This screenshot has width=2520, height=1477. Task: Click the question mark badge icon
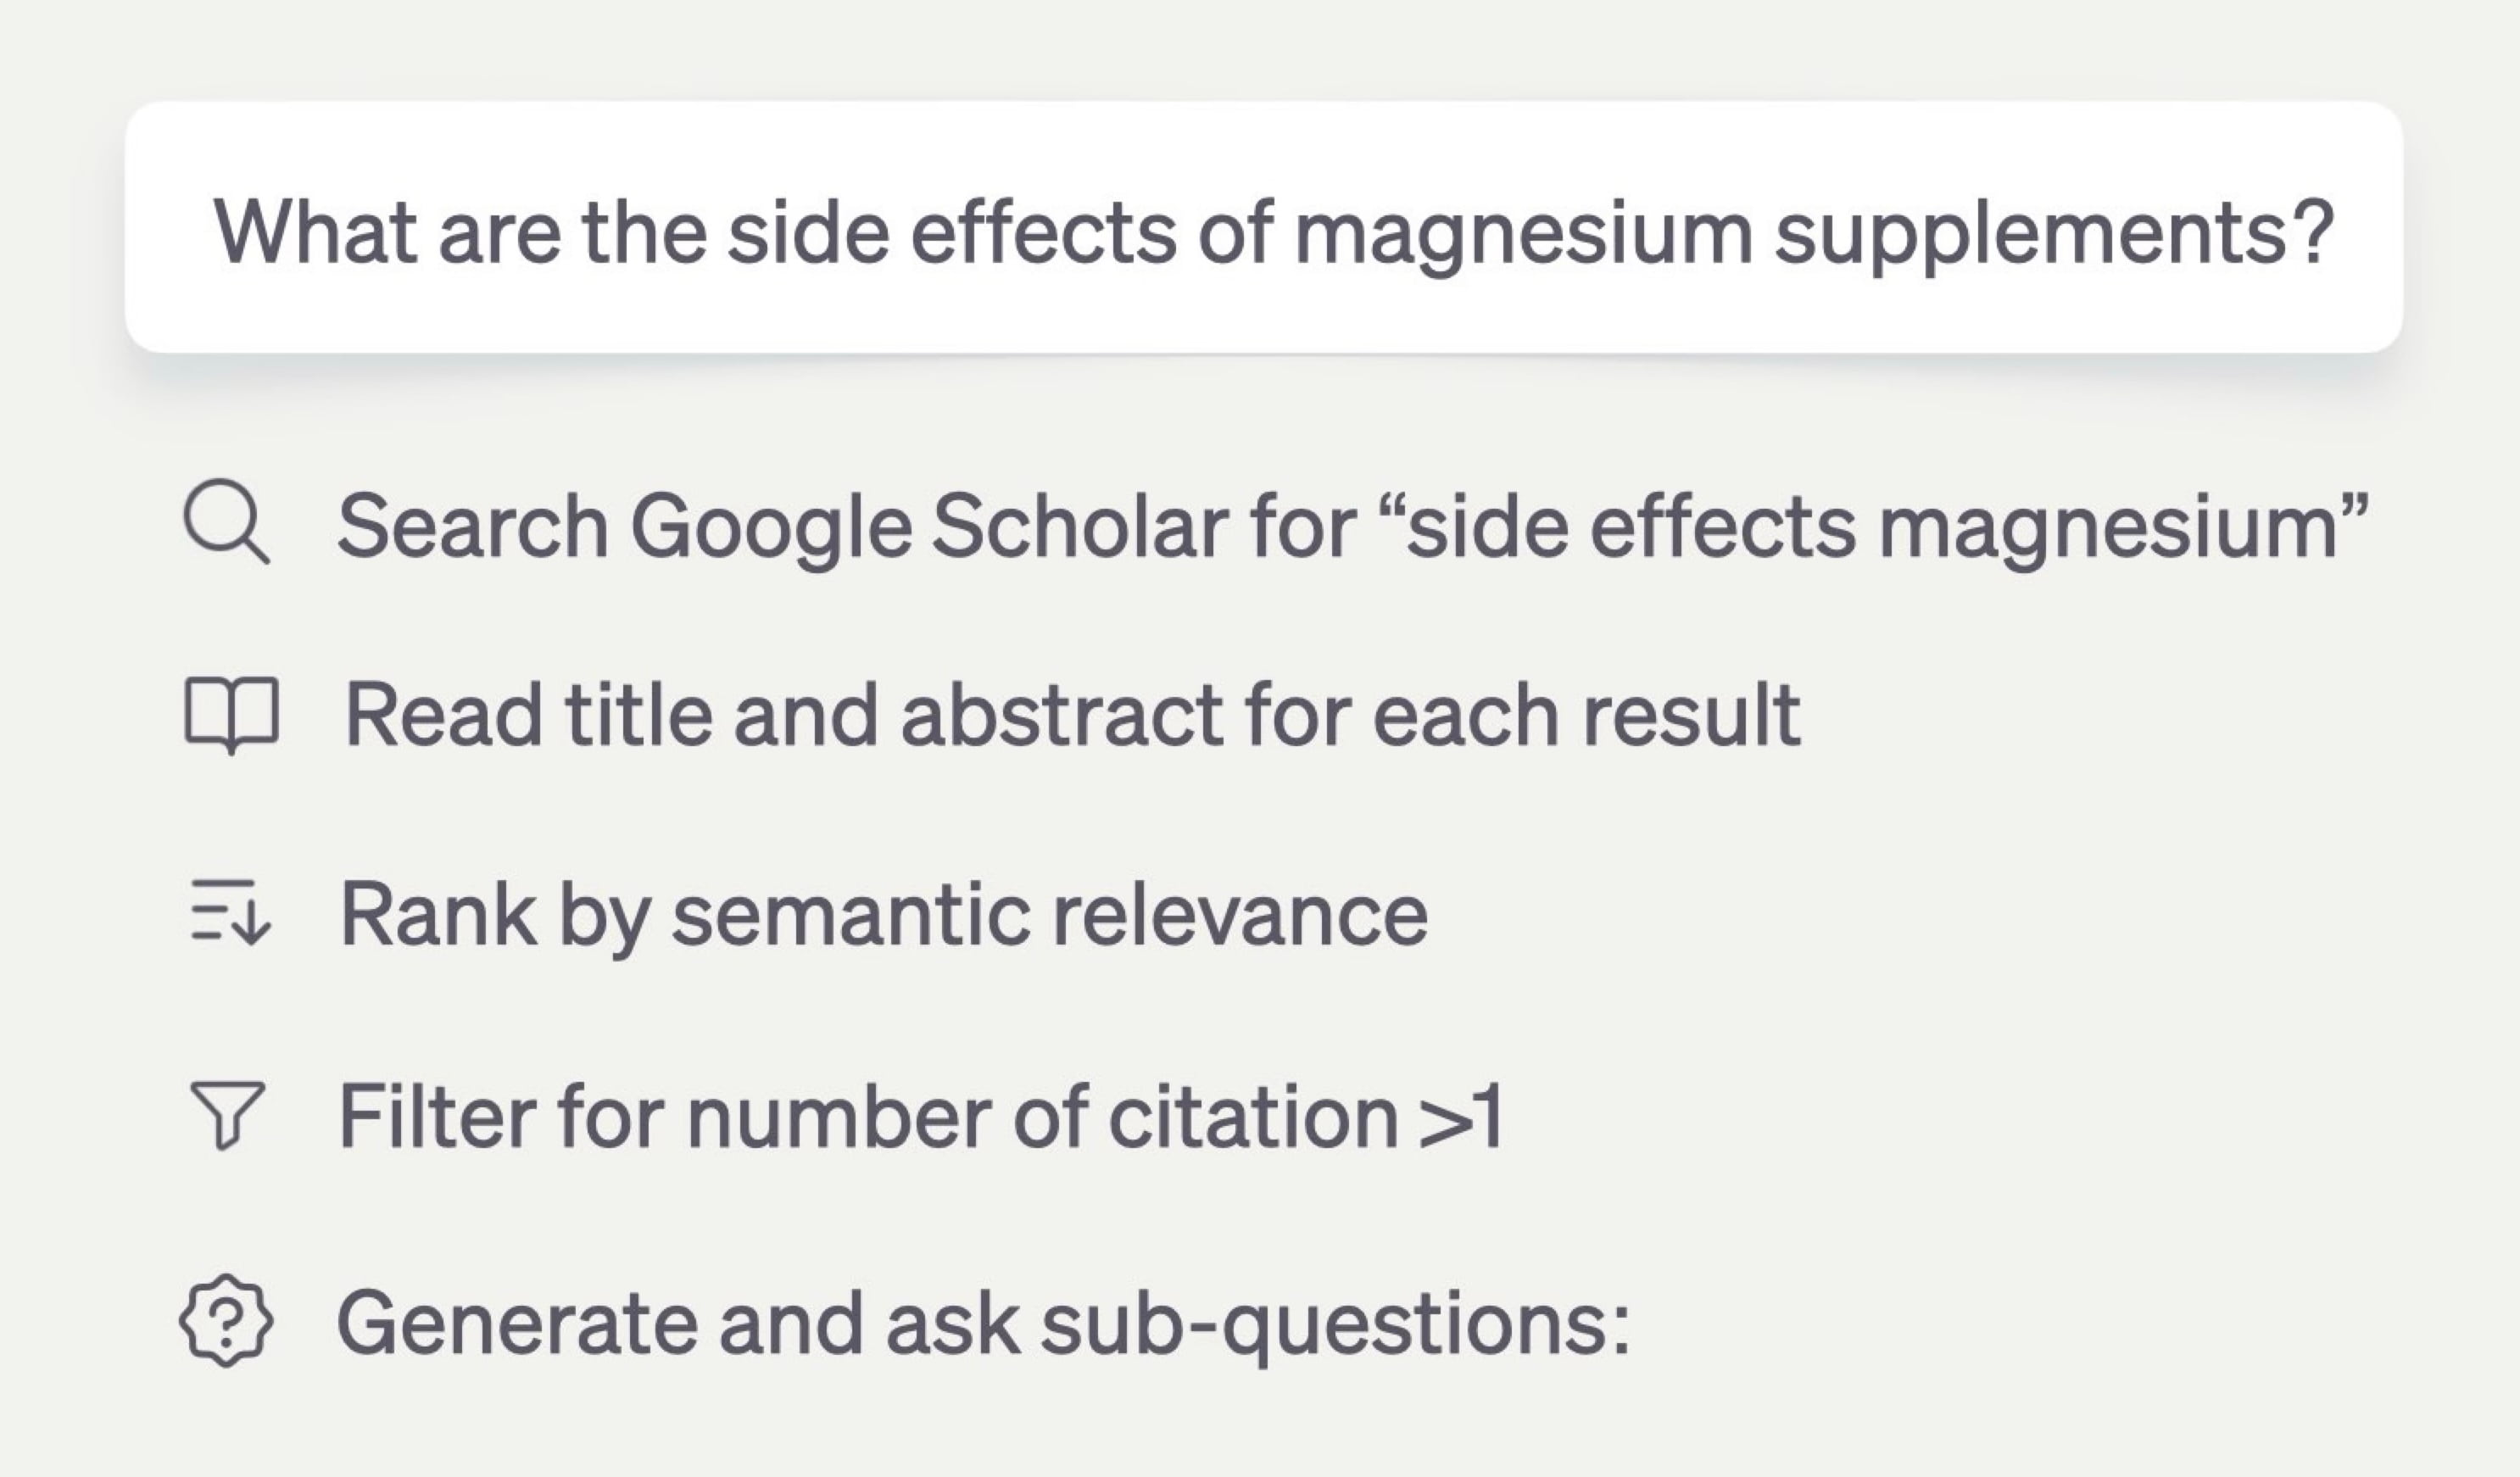point(226,1321)
